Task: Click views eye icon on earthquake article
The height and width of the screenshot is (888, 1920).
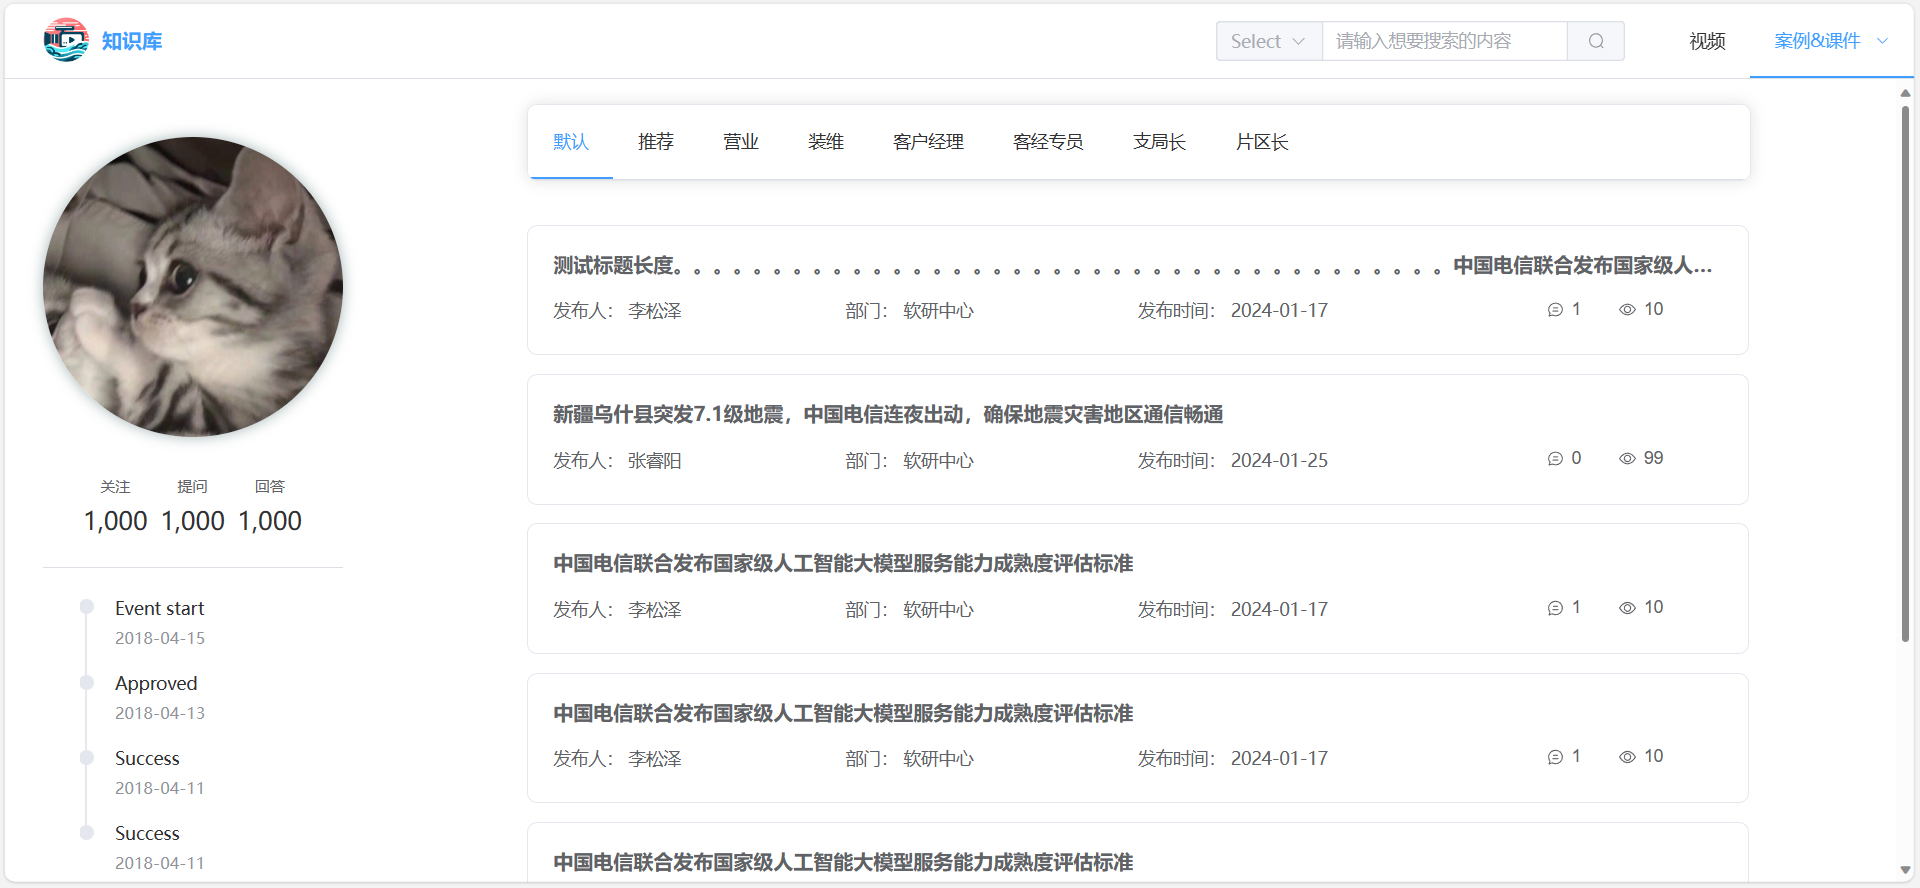Action: coord(1627,459)
